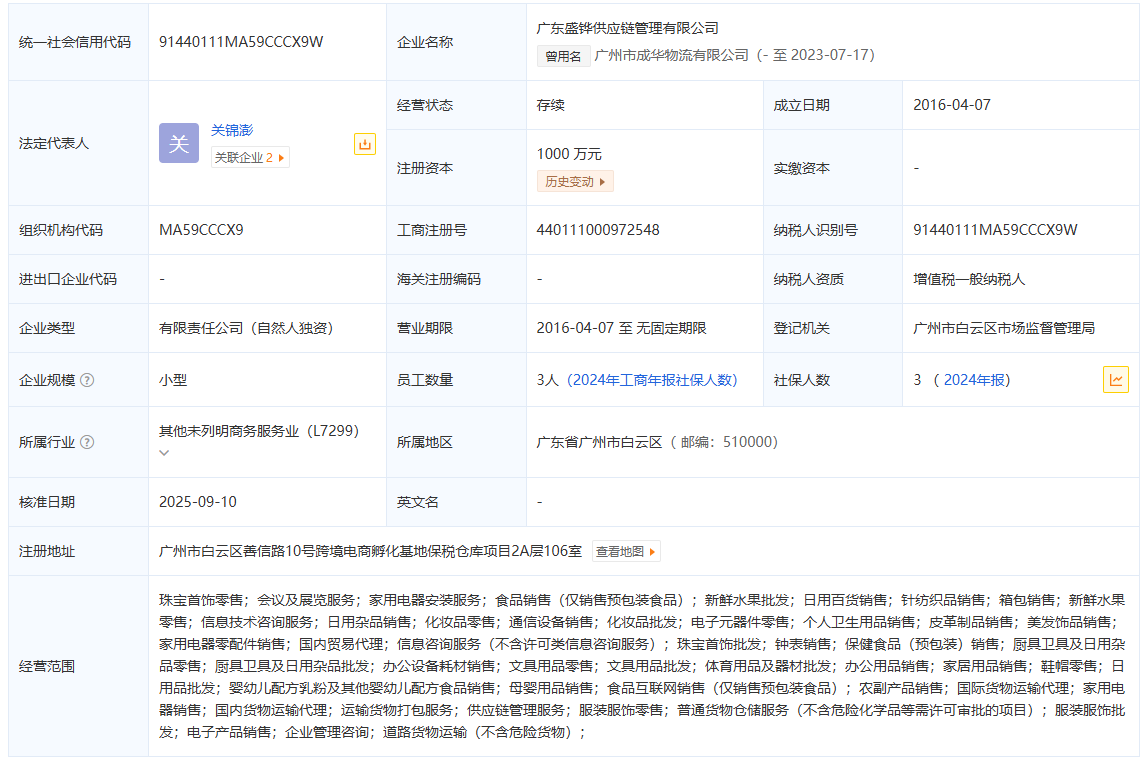Image resolution: width=1142 pixels, height=764 pixels.
Task: Click the 组织机构代码 value MA59CCCX9
Action: click(201, 230)
